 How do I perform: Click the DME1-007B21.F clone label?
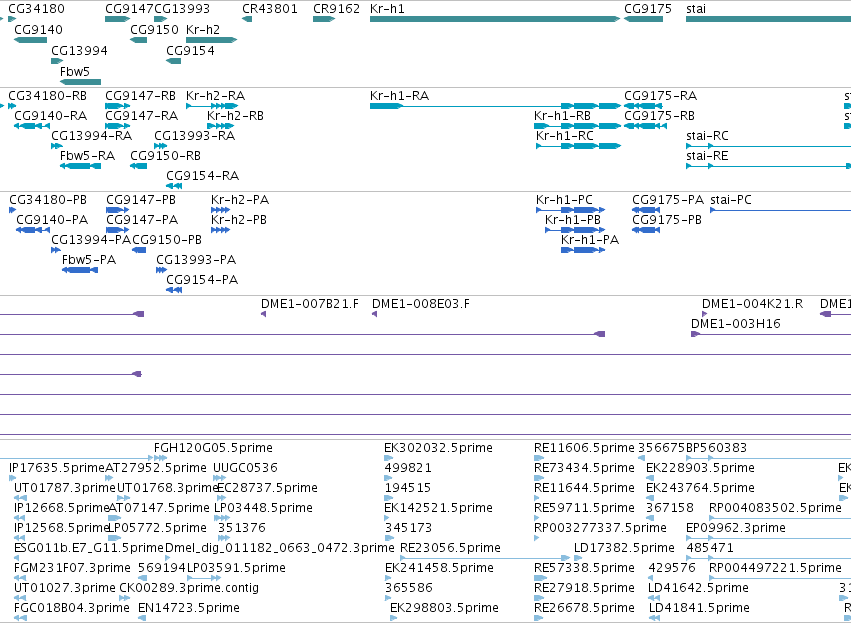click(x=310, y=304)
